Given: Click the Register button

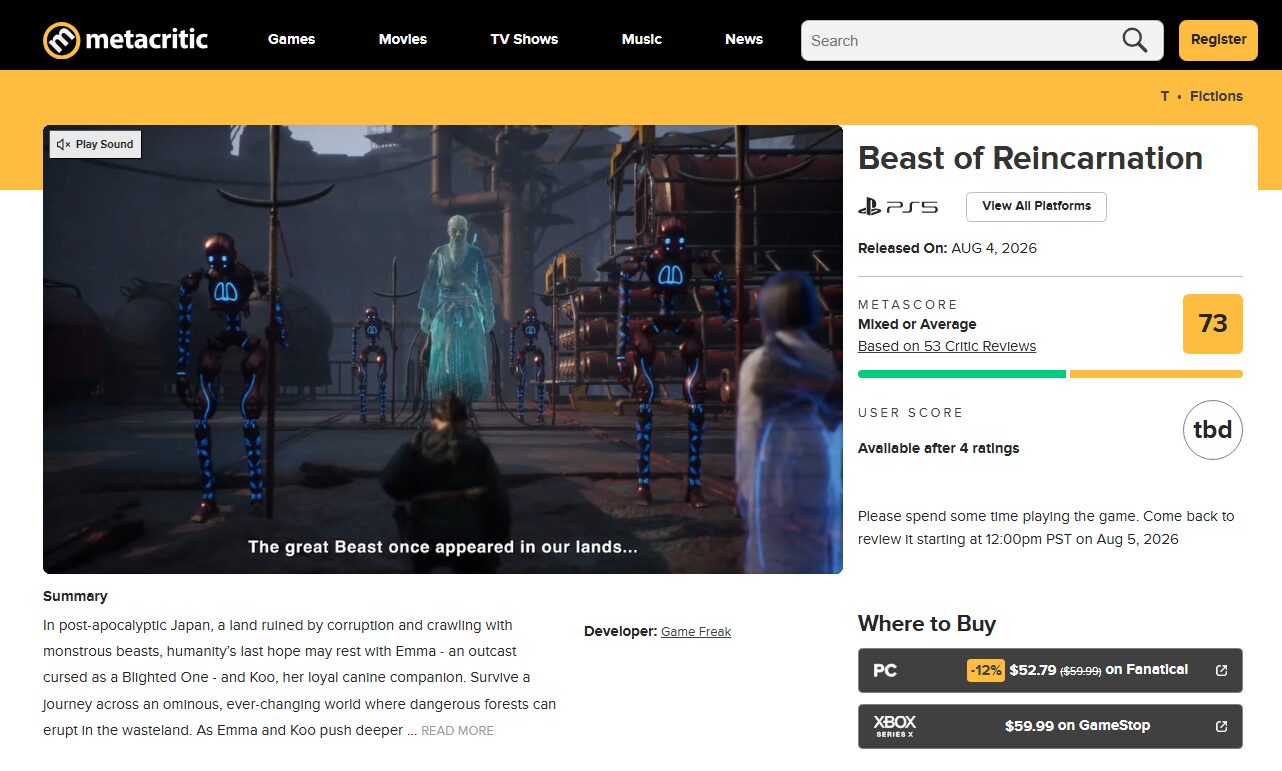Looking at the screenshot, I should click(x=1218, y=40).
